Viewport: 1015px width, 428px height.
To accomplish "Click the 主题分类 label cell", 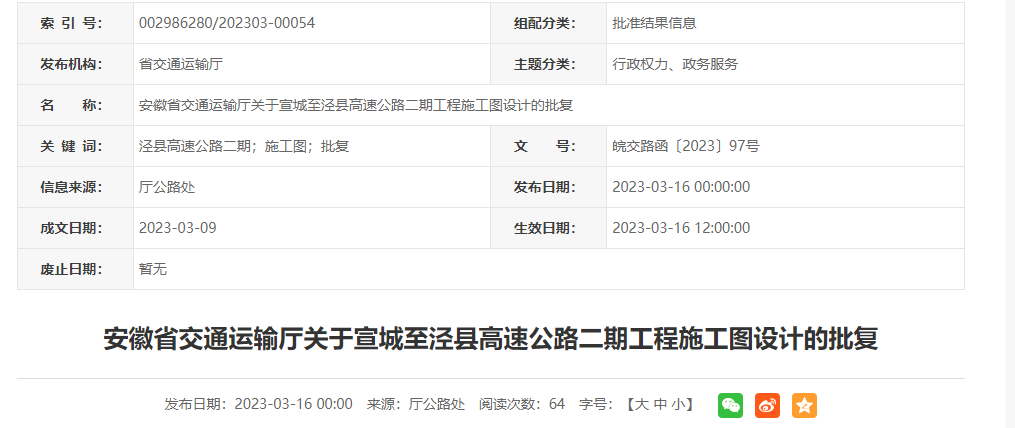I will (548, 64).
